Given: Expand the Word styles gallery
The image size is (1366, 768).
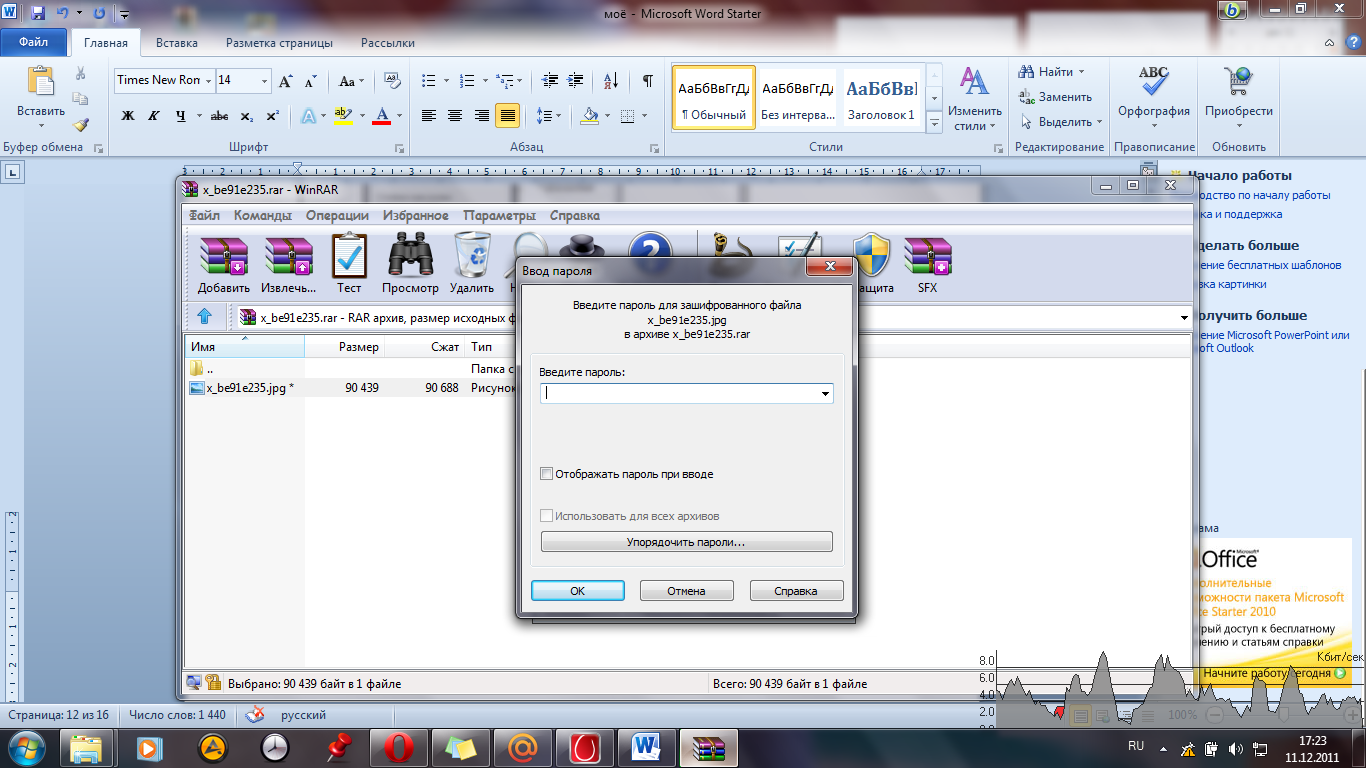Looking at the screenshot, I should 934,123.
